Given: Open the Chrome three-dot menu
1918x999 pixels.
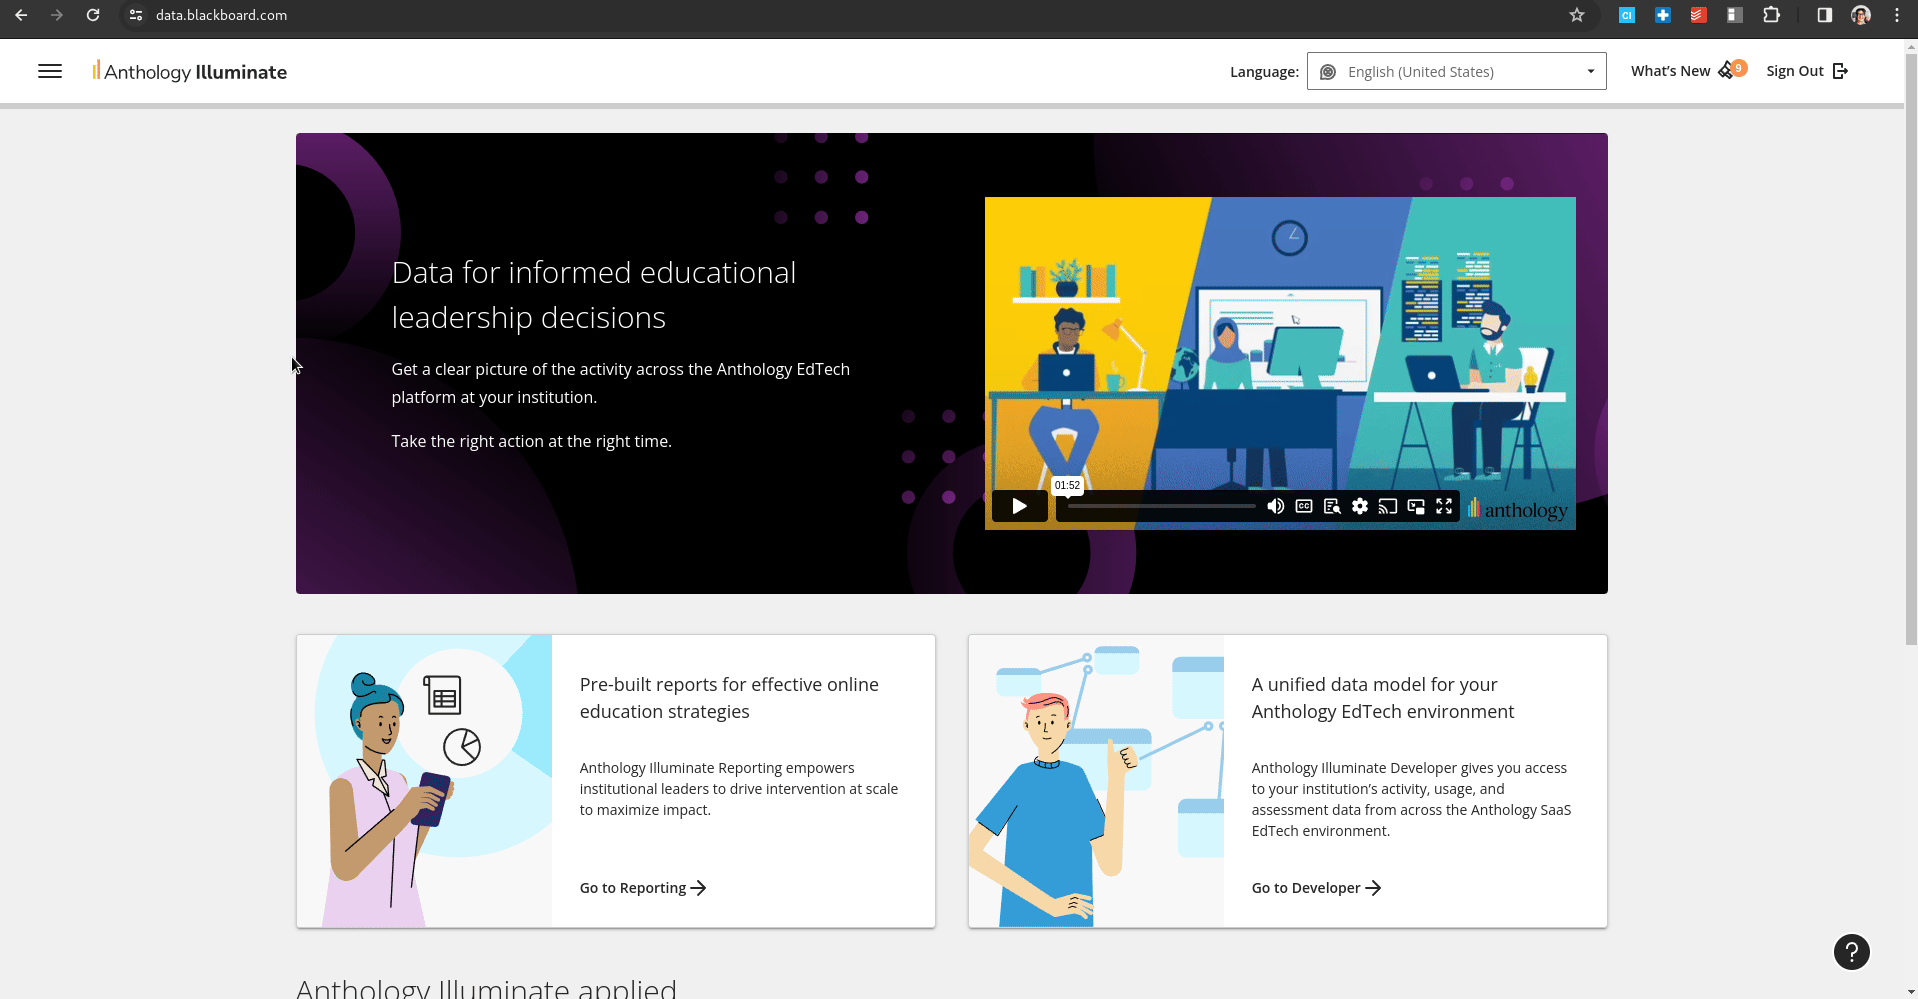Looking at the screenshot, I should pos(1897,15).
